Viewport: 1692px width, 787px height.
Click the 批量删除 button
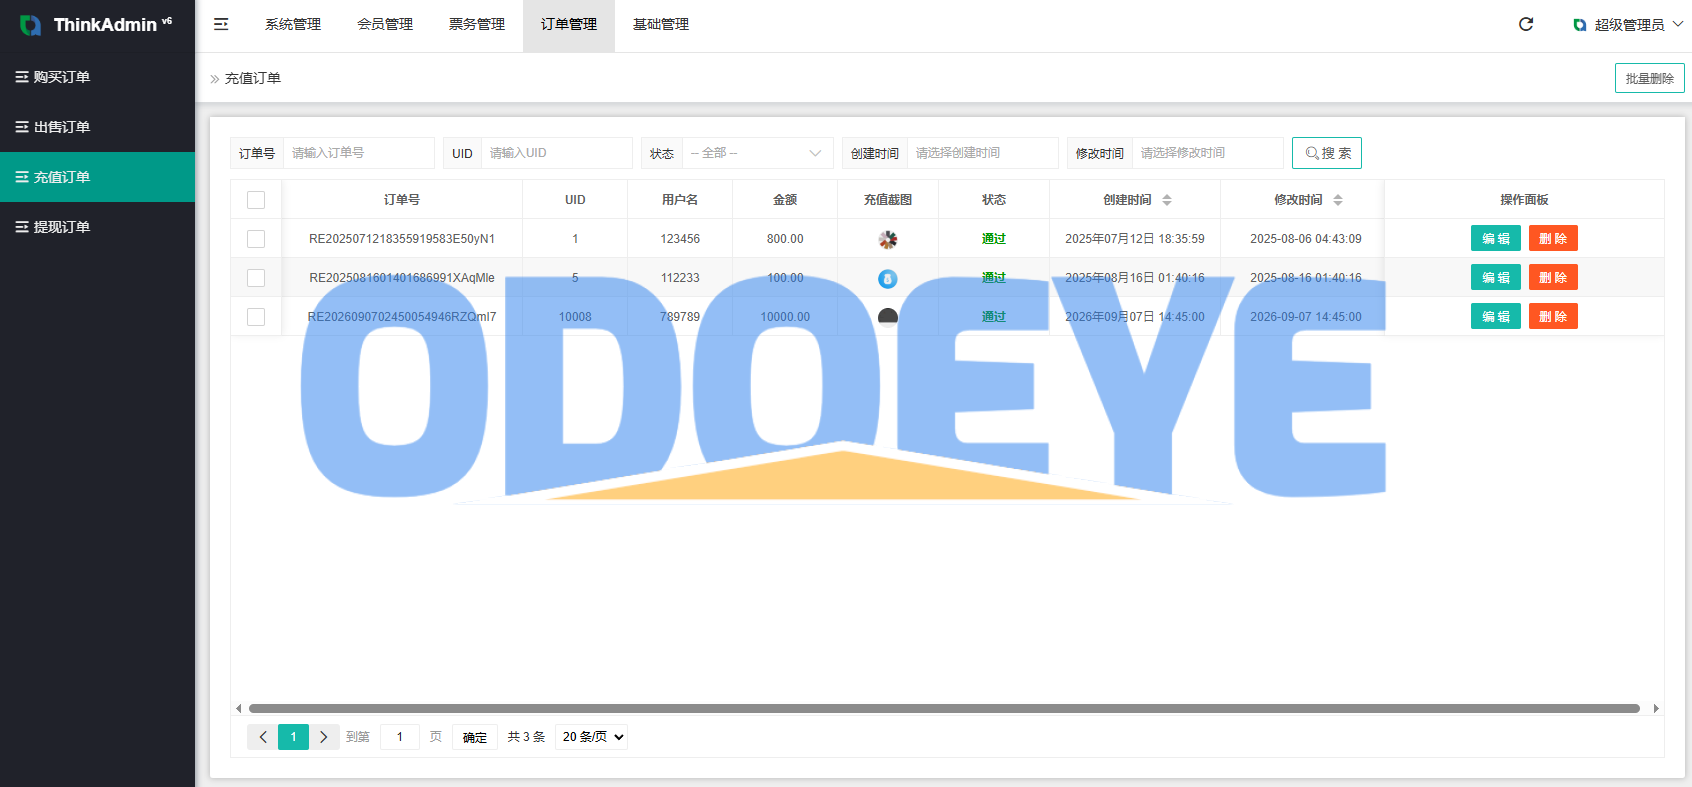(x=1650, y=78)
